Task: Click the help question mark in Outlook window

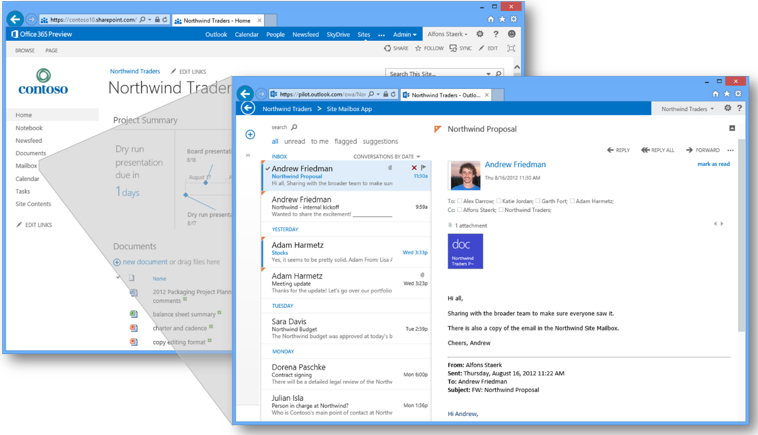Action: [x=739, y=108]
